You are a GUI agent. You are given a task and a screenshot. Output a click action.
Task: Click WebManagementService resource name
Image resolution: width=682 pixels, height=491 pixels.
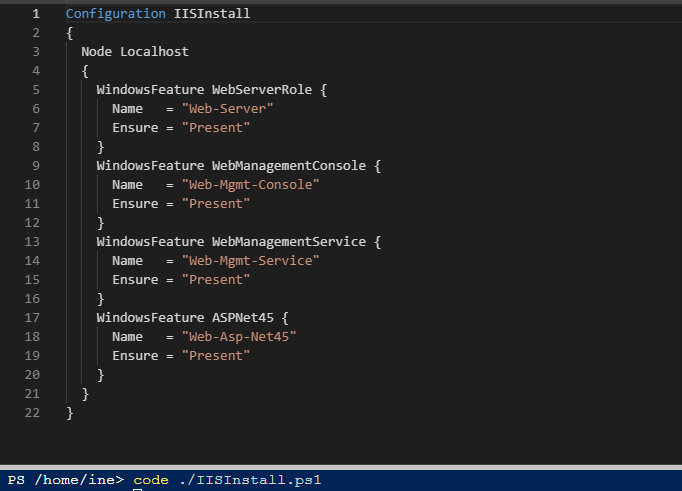[289, 242]
